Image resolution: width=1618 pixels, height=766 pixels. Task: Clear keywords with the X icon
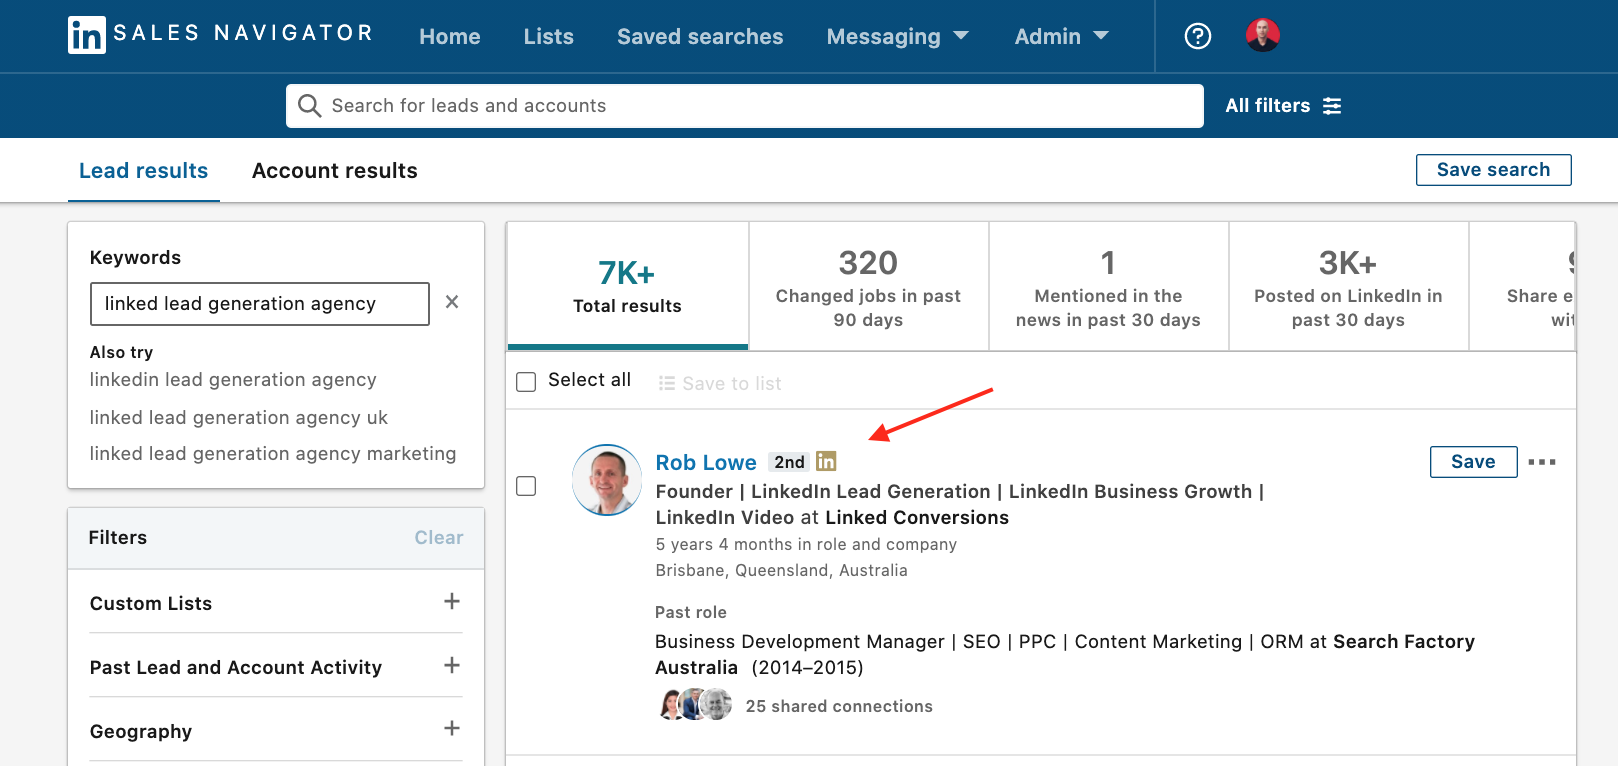[x=452, y=302]
